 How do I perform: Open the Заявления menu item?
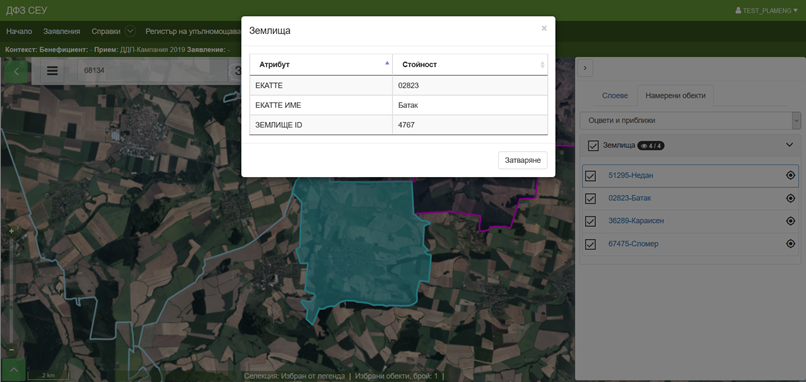pyautogui.click(x=62, y=31)
